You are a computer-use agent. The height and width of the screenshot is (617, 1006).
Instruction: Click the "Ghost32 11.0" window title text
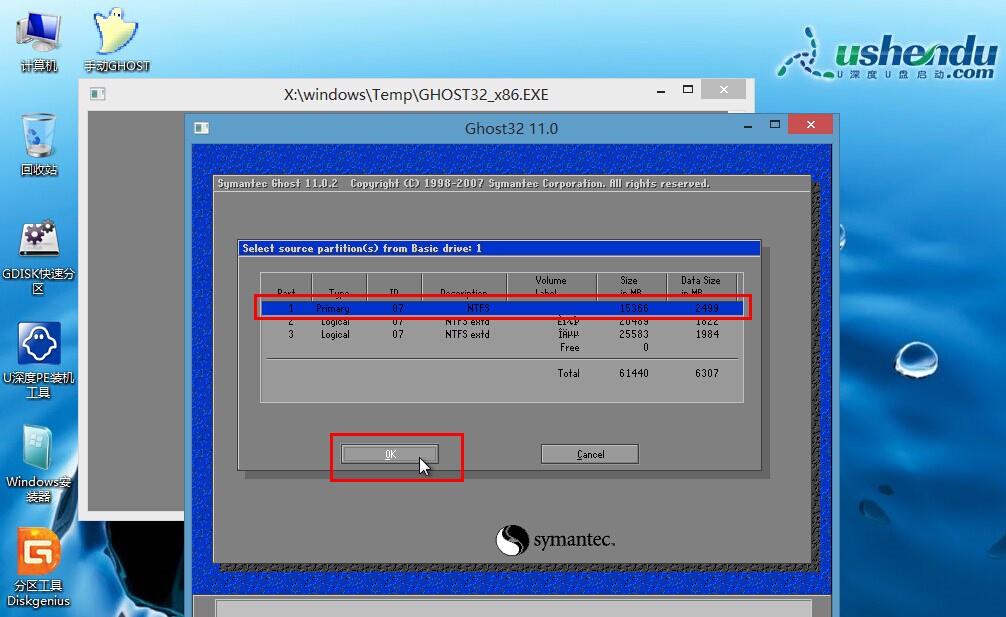[x=511, y=128]
